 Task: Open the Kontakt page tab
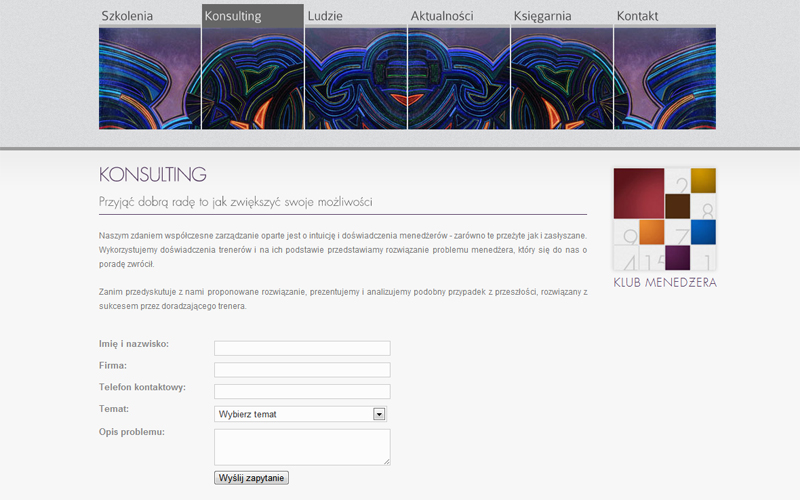click(x=637, y=16)
